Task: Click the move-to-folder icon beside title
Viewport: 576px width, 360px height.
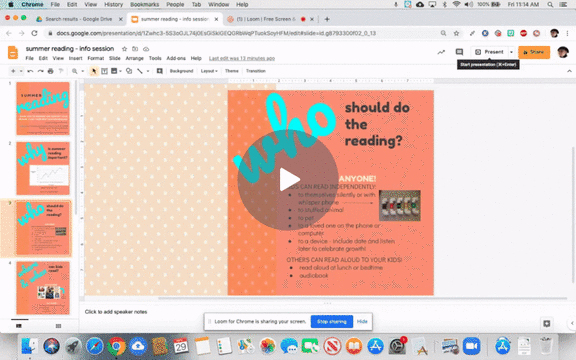Action: 135,49
